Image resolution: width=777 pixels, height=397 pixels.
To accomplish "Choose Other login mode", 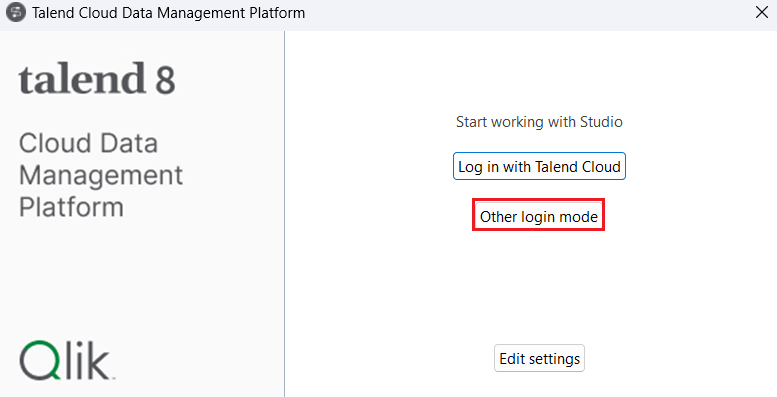I will pyautogui.click(x=539, y=216).
